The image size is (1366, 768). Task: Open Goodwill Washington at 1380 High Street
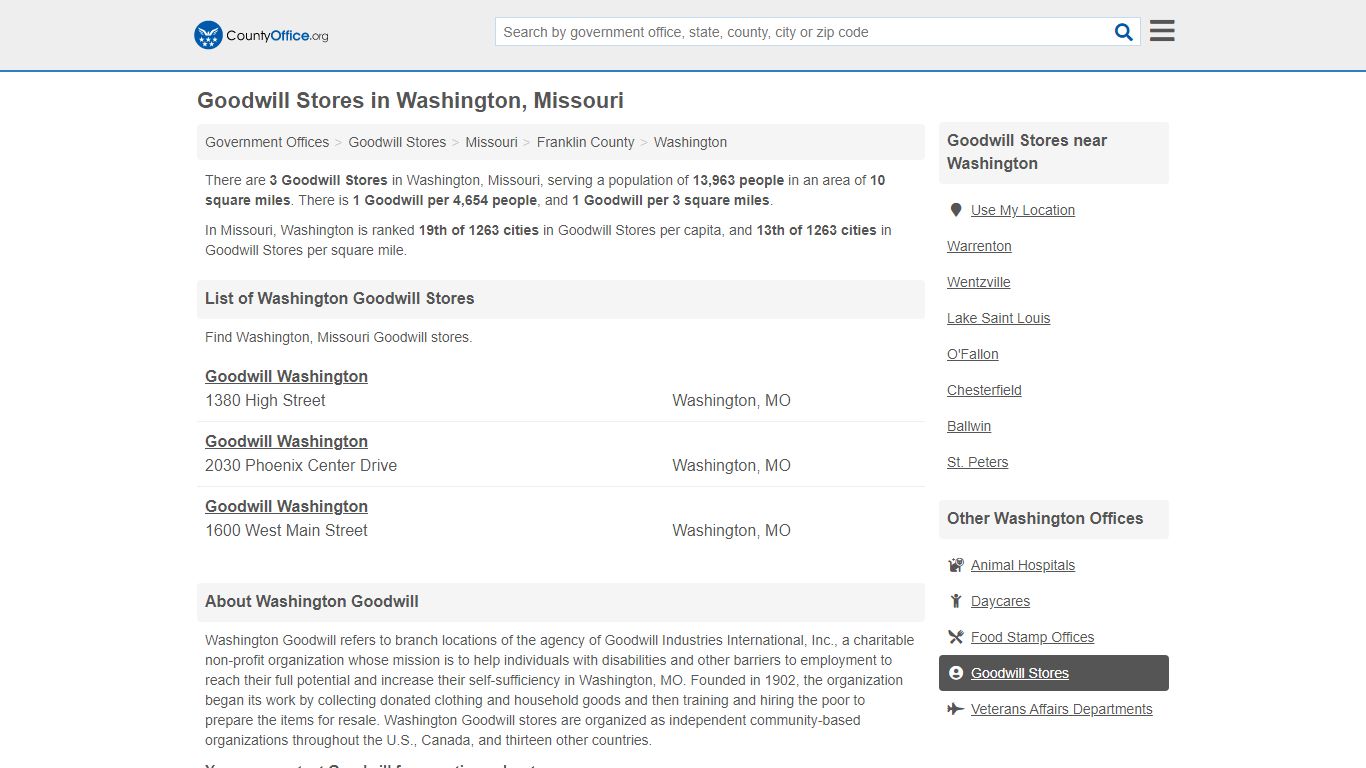pyautogui.click(x=286, y=376)
